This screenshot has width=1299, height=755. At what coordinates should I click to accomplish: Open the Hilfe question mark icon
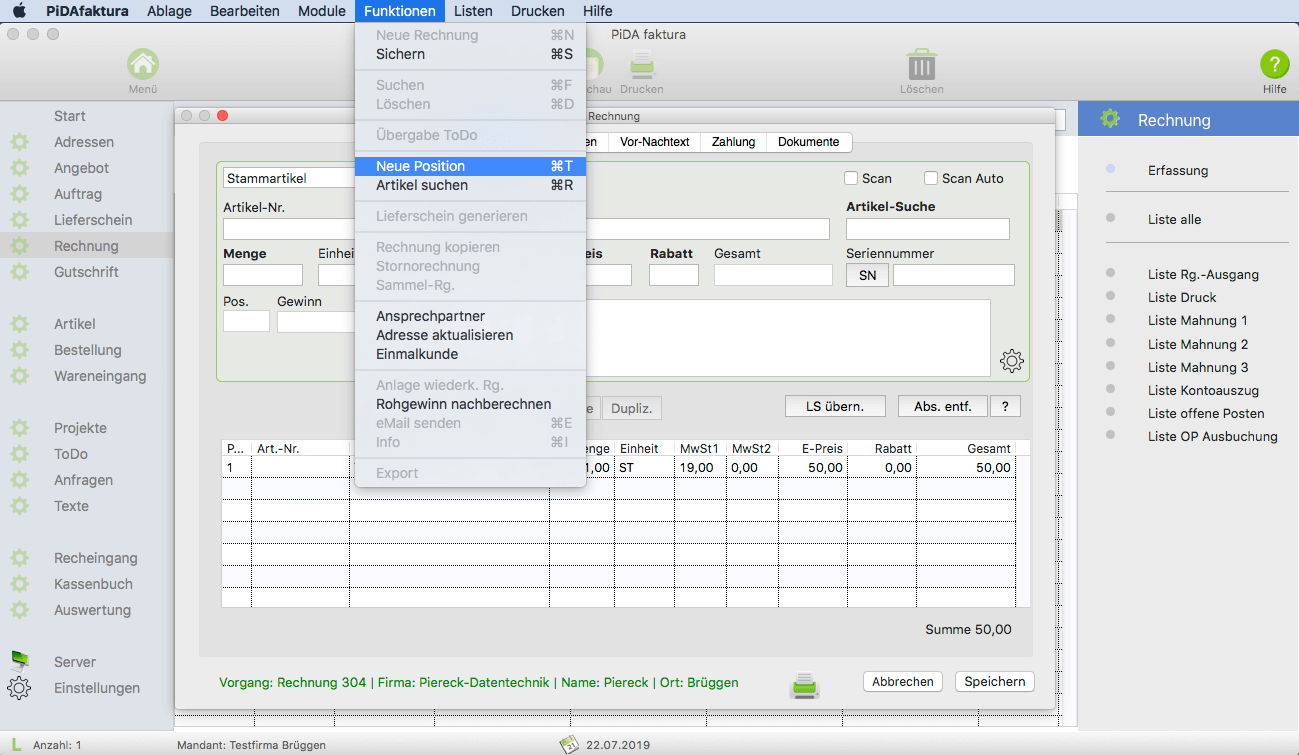(x=1274, y=65)
